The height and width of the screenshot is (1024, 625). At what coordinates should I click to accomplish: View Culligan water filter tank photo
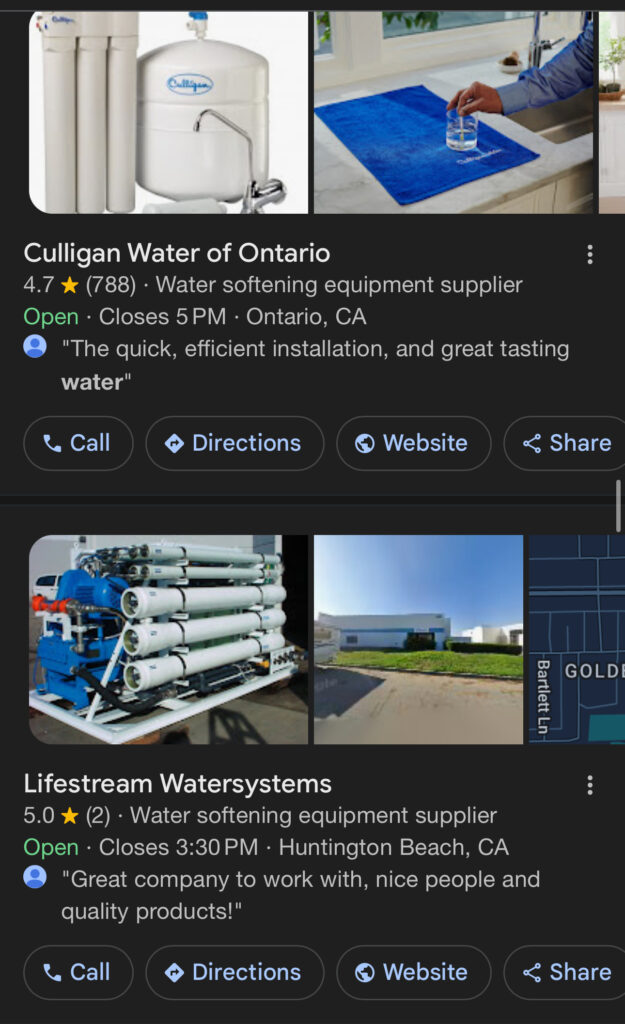[168, 110]
